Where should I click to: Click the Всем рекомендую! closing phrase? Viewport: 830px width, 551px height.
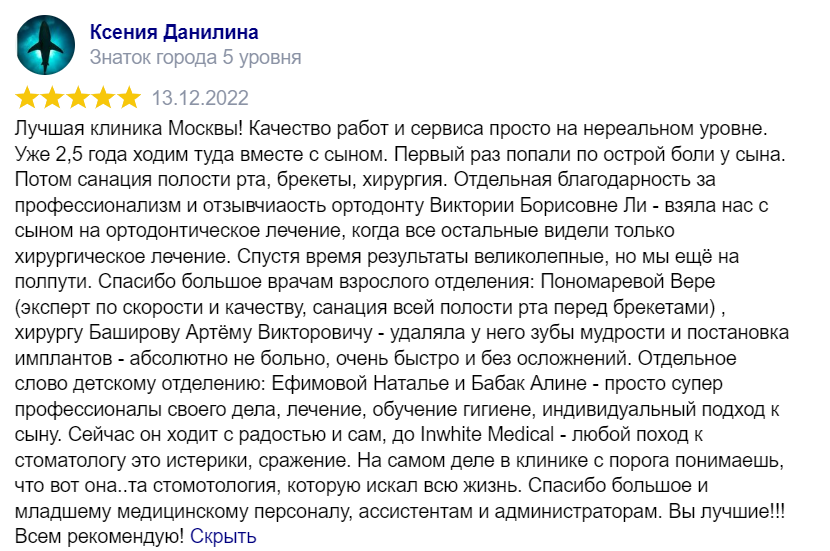tap(99, 536)
